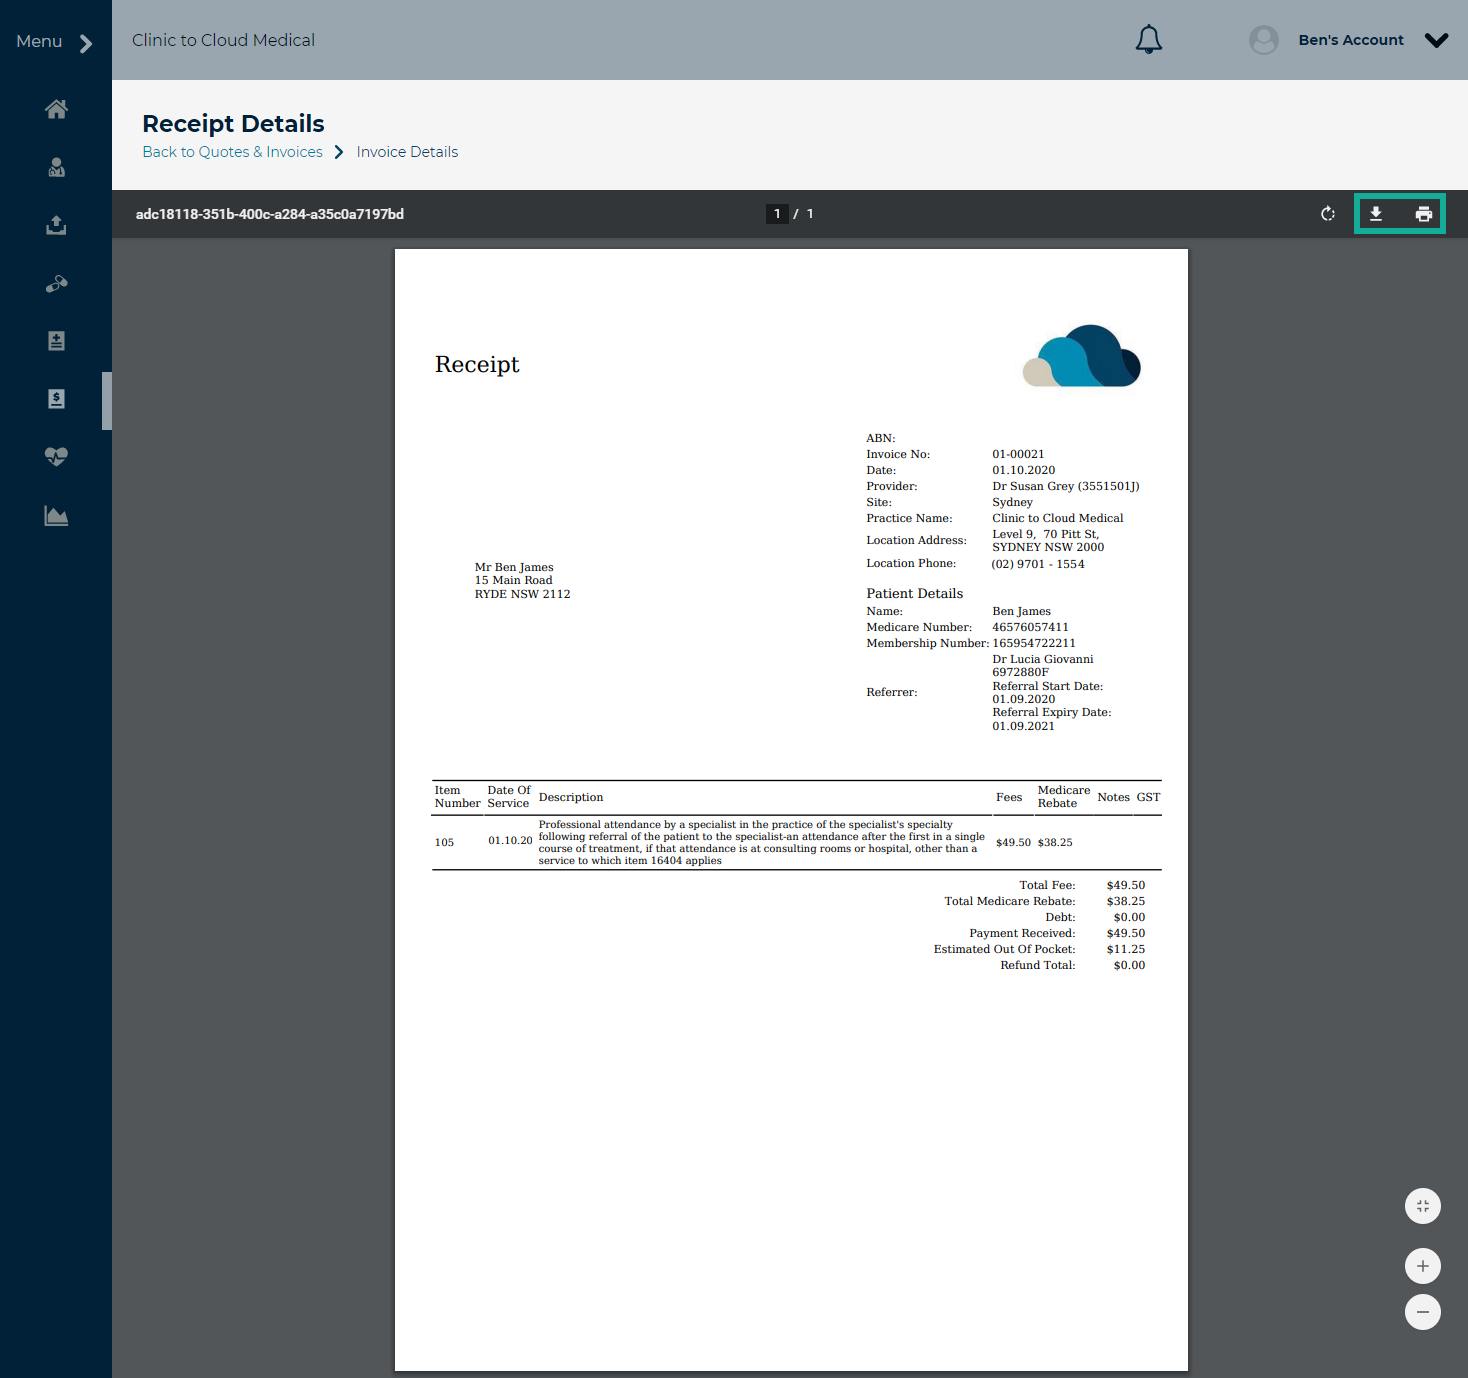Rotate the PDF page
Screen dimensions: 1468x1378
tap(1327, 213)
